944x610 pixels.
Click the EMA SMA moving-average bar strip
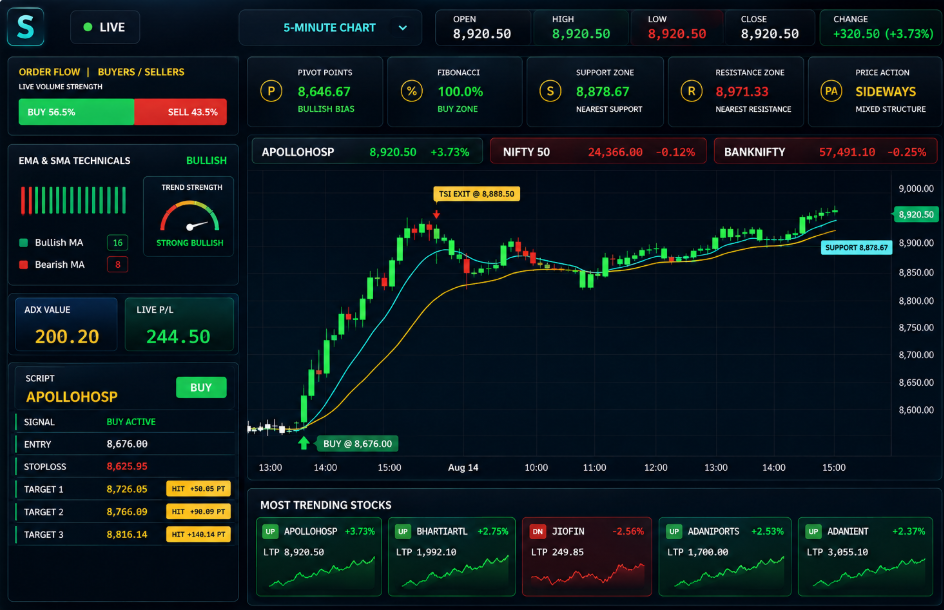pos(73,201)
